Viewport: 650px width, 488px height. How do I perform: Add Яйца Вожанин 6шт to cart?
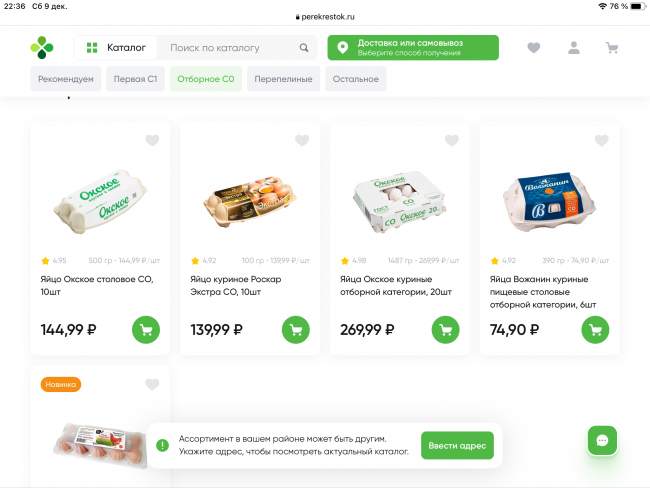tap(595, 330)
